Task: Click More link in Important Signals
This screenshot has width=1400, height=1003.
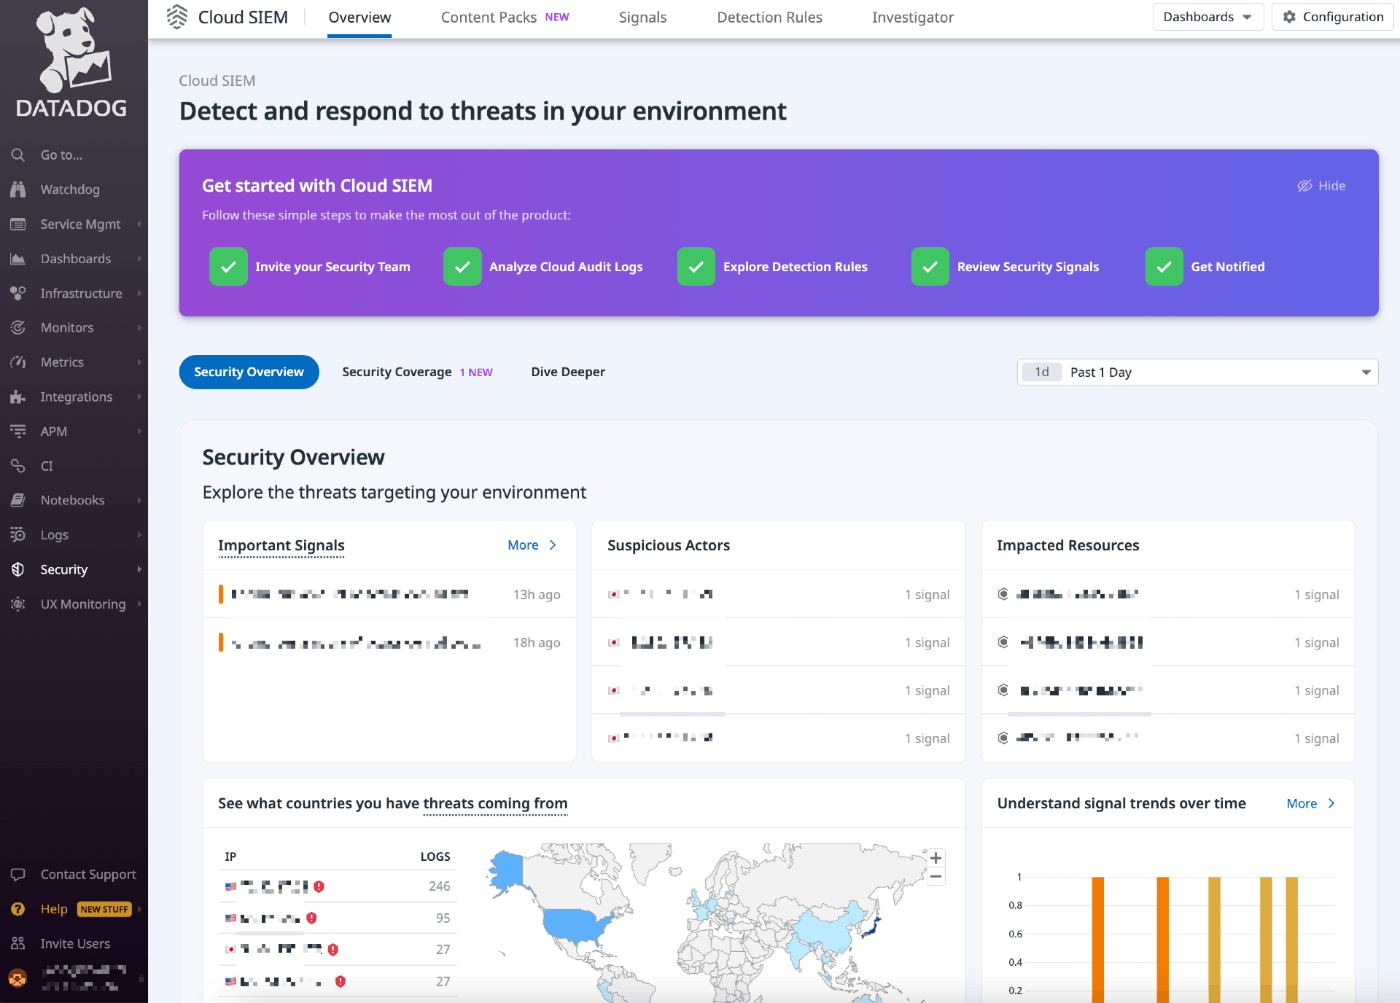Action: click(x=532, y=545)
